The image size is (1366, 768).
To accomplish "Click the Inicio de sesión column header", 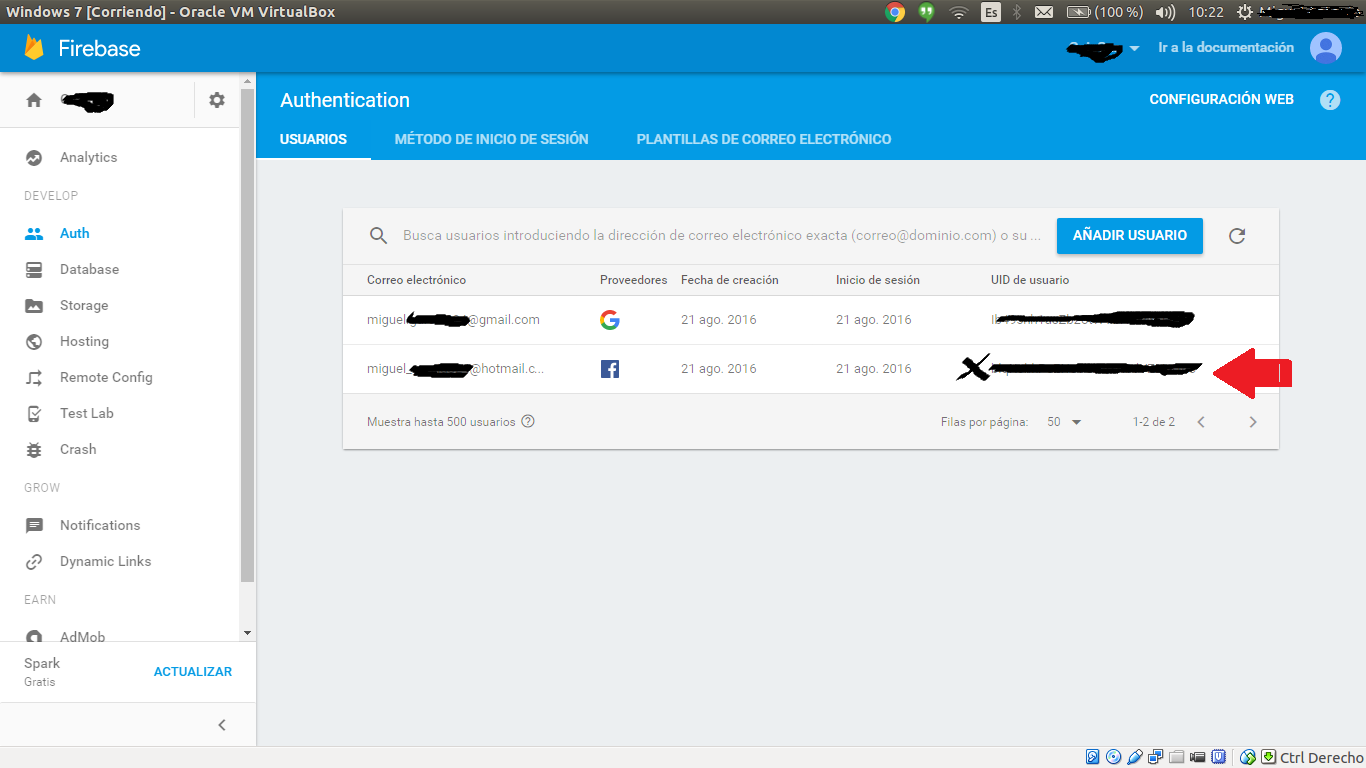I will (878, 280).
